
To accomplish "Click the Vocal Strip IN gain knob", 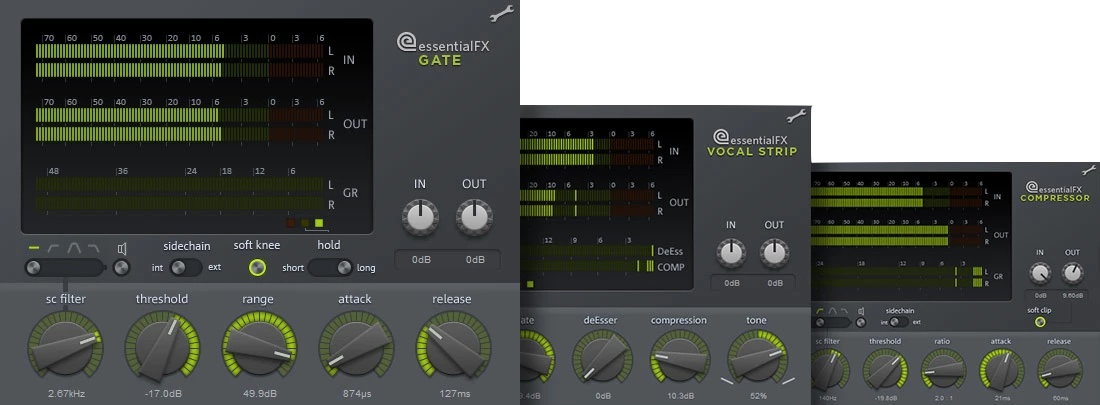I will point(731,253).
